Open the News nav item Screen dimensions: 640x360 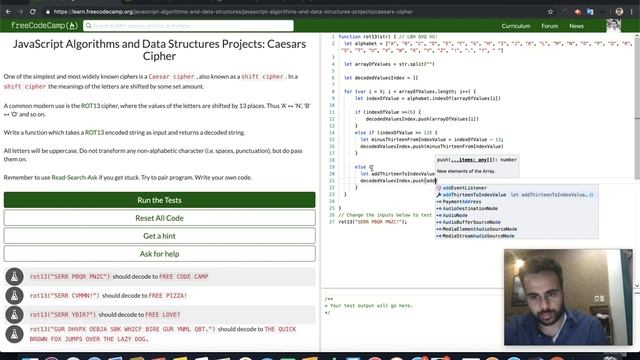point(576,26)
